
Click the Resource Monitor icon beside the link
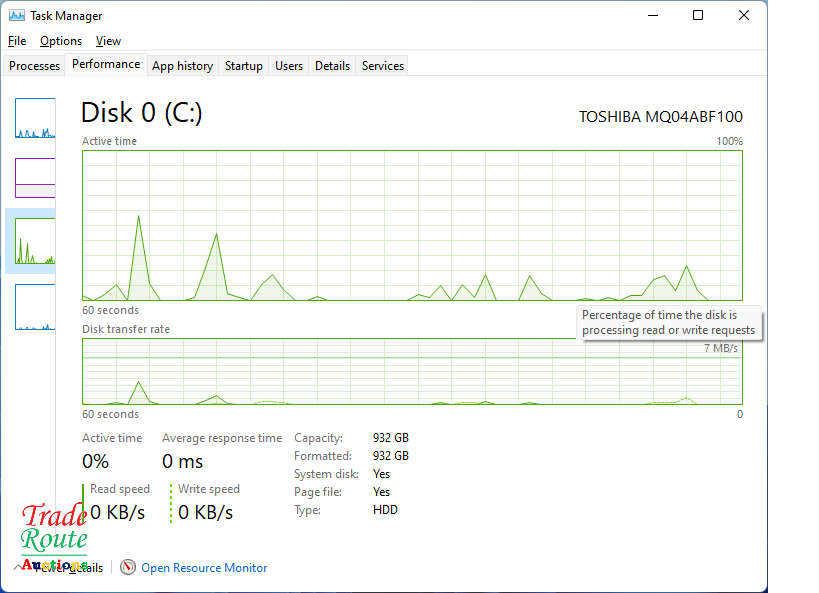click(x=128, y=567)
